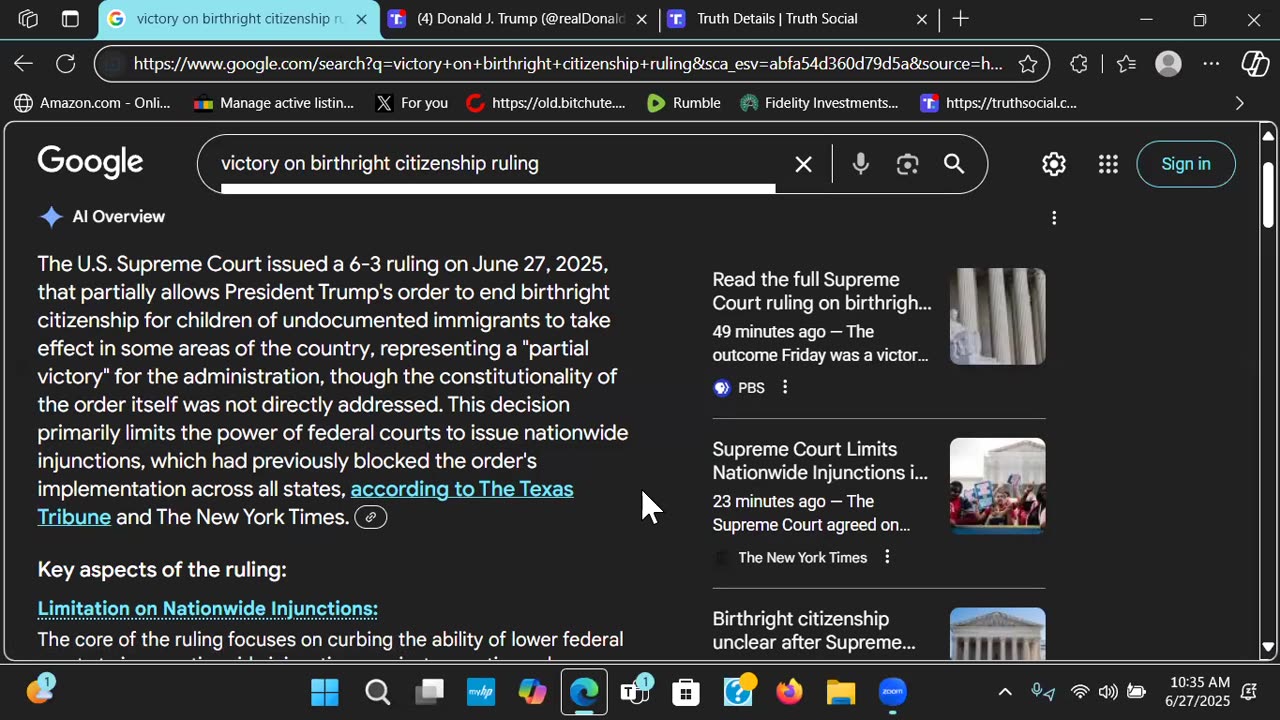The width and height of the screenshot is (1280, 720).
Task: Open Manage active listings bookmark
Action: (274, 103)
